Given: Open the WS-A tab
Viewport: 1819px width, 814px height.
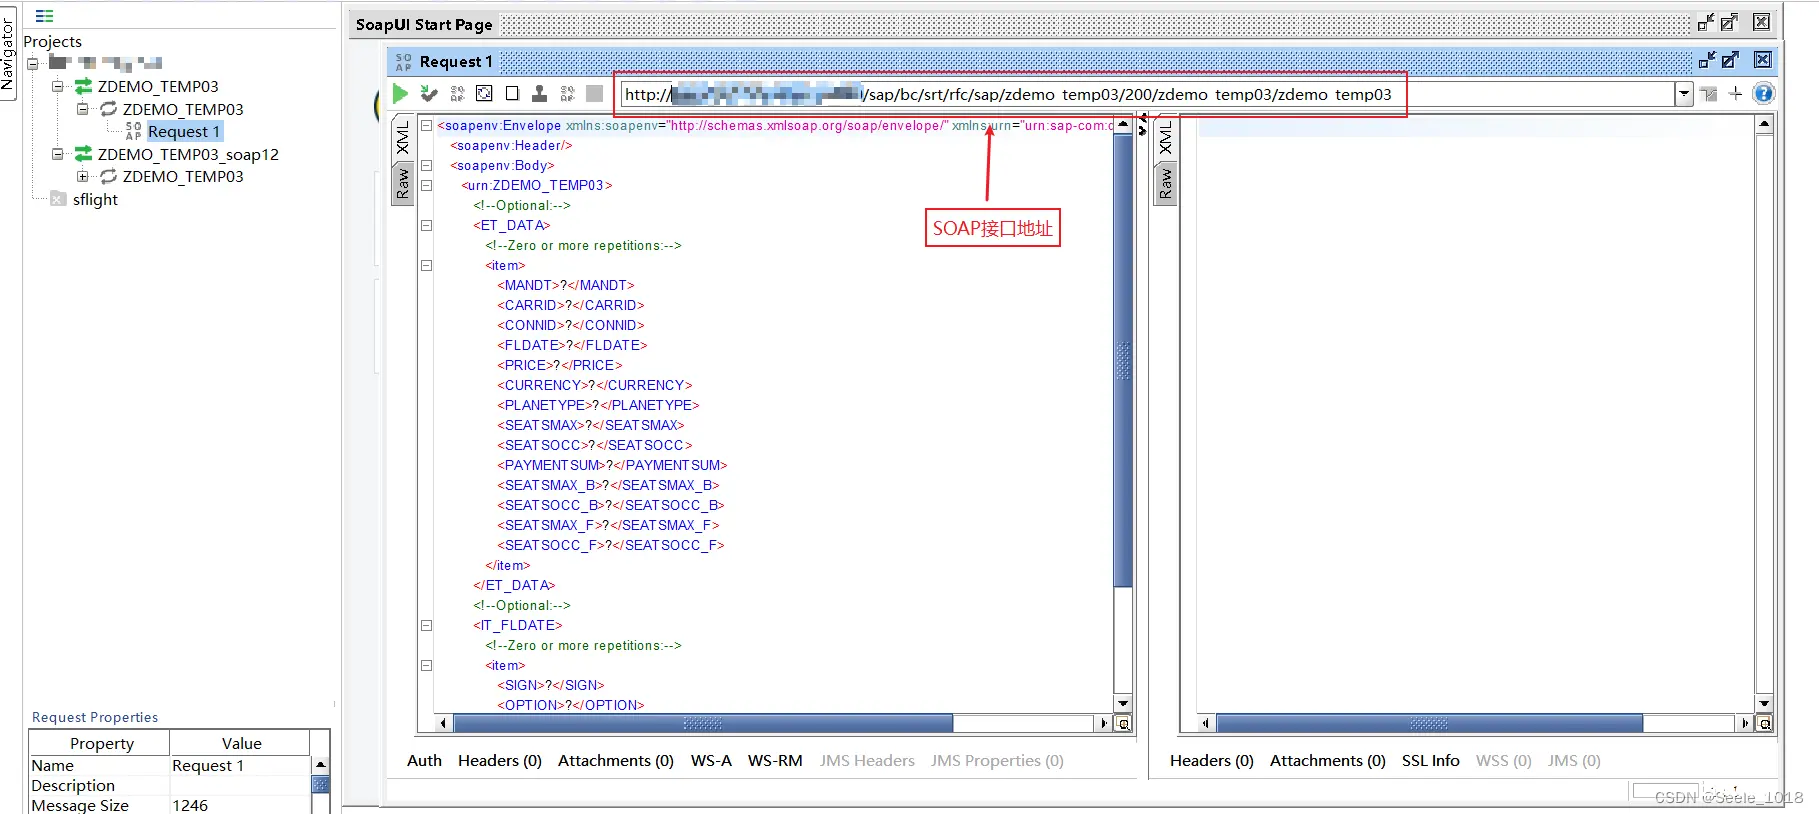Looking at the screenshot, I should [711, 761].
